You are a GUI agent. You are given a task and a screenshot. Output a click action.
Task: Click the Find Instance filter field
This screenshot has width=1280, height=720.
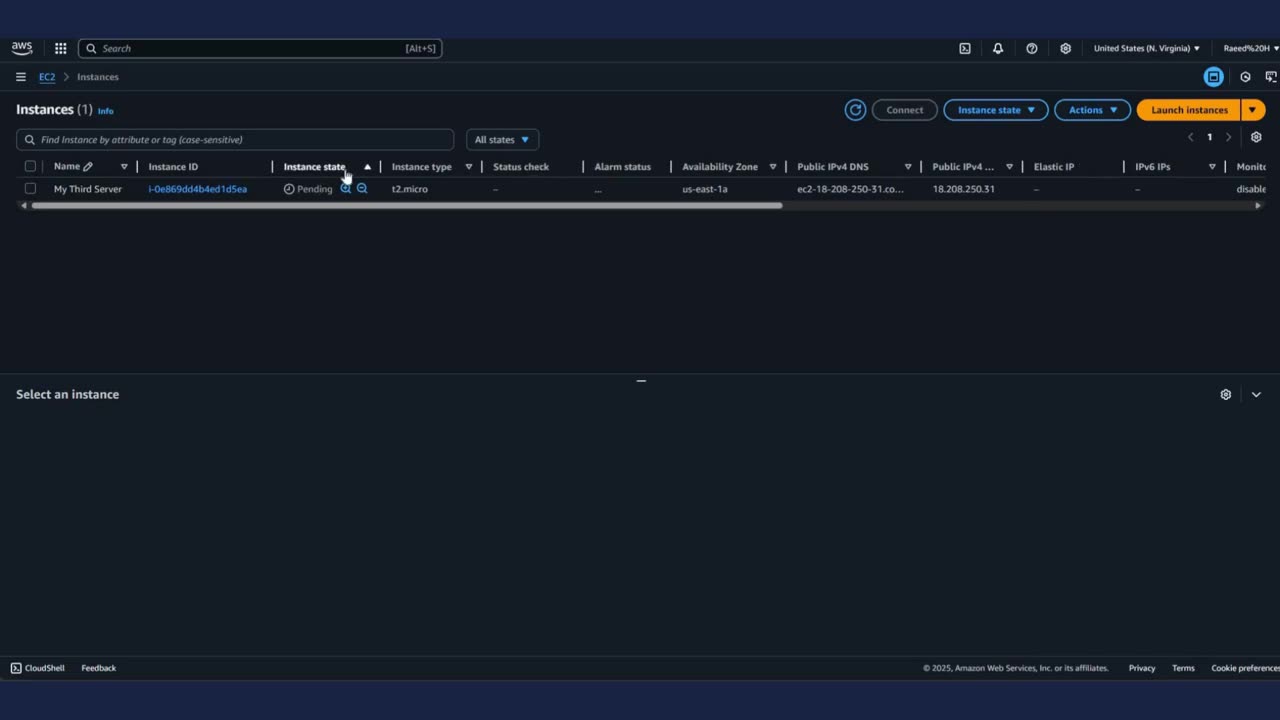(235, 140)
